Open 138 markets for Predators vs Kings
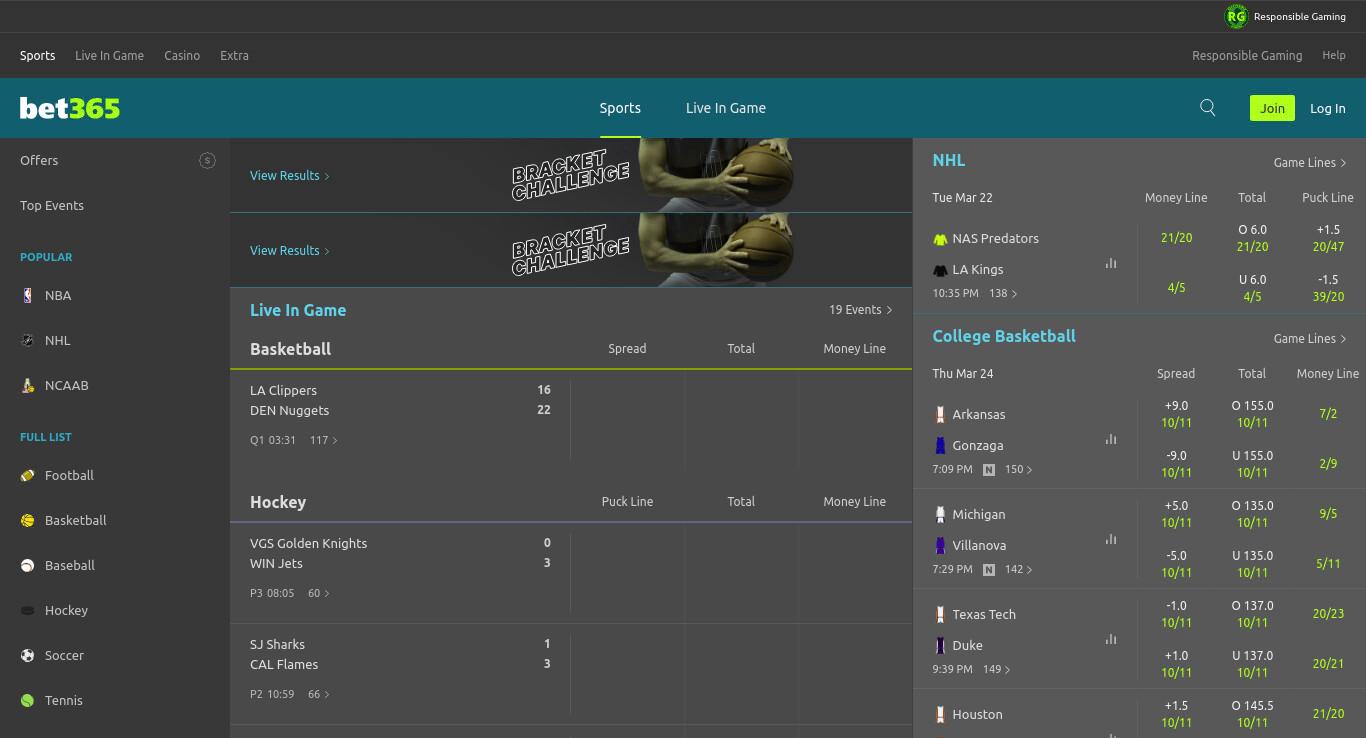Screen dimensions: 1366x738 click(1003, 293)
